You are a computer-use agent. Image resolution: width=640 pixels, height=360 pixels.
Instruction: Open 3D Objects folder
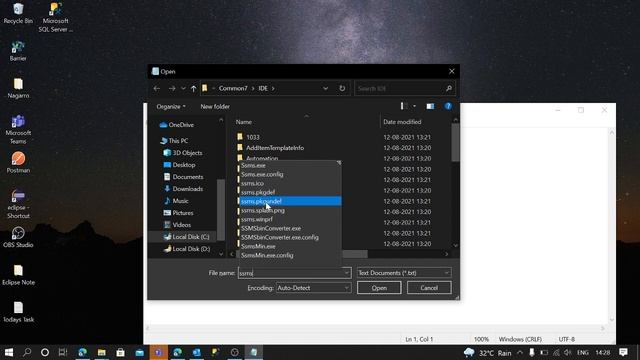(x=183, y=153)
